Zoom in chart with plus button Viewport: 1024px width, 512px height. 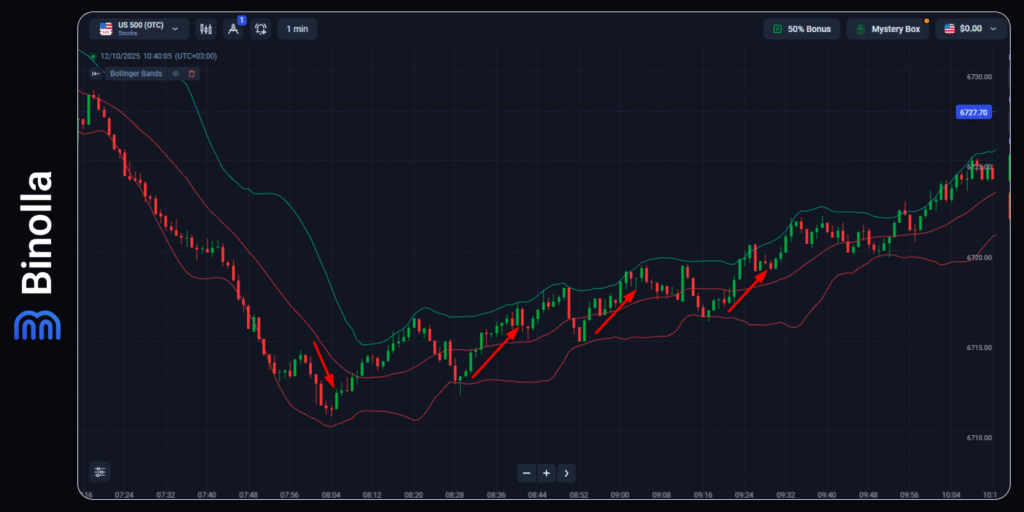(546, 473)
